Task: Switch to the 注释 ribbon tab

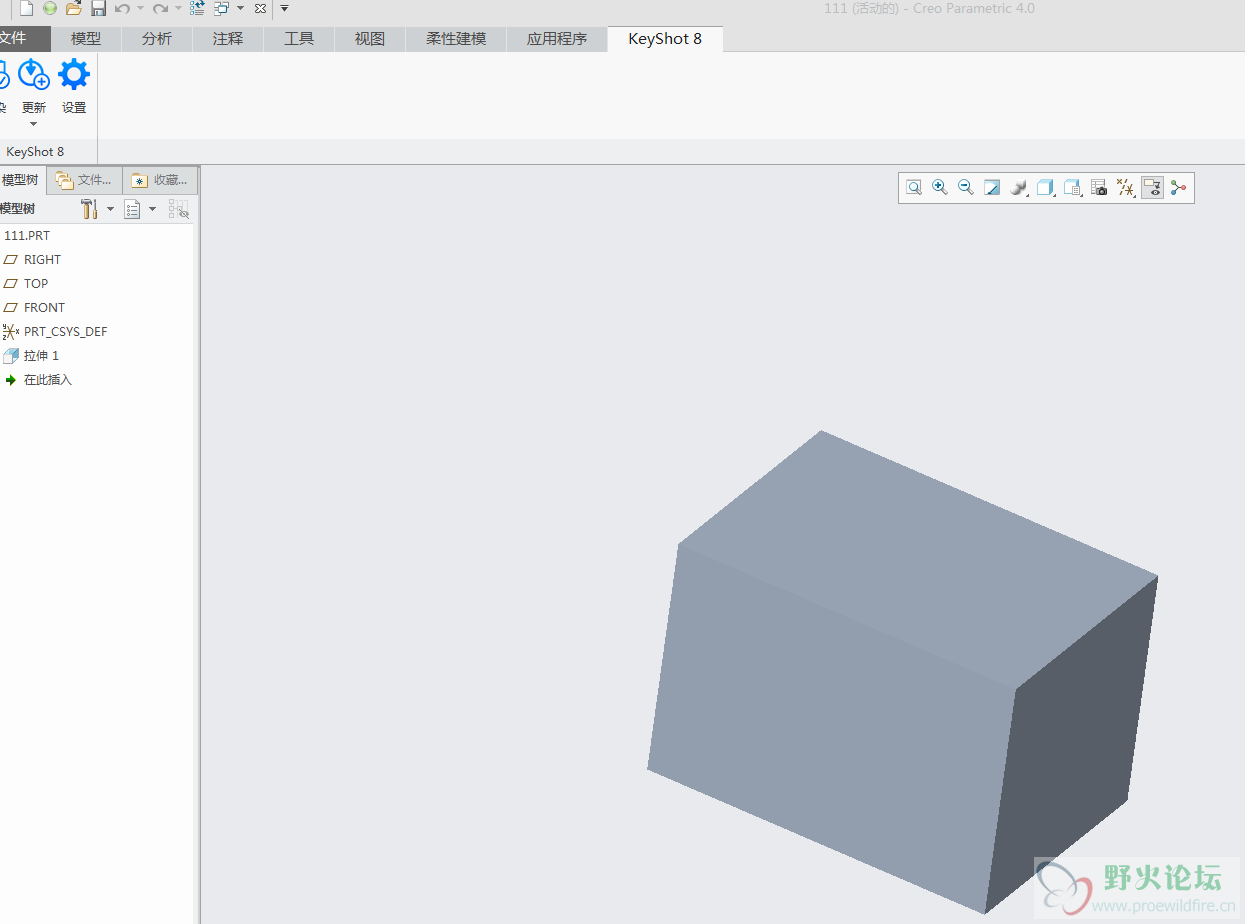Action: [x=228, y=39]
